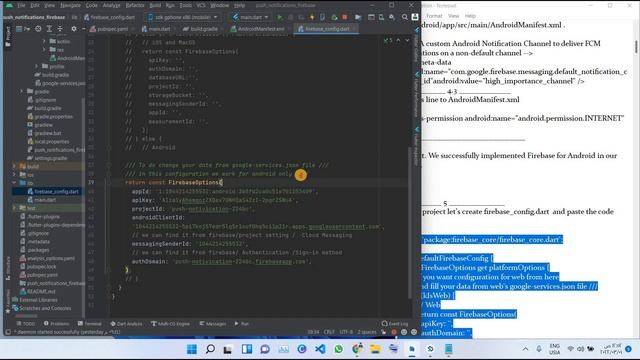Screen dimensions: 640x360
Task: Open File Explorer from taskbar
Action: click(375, 349)
